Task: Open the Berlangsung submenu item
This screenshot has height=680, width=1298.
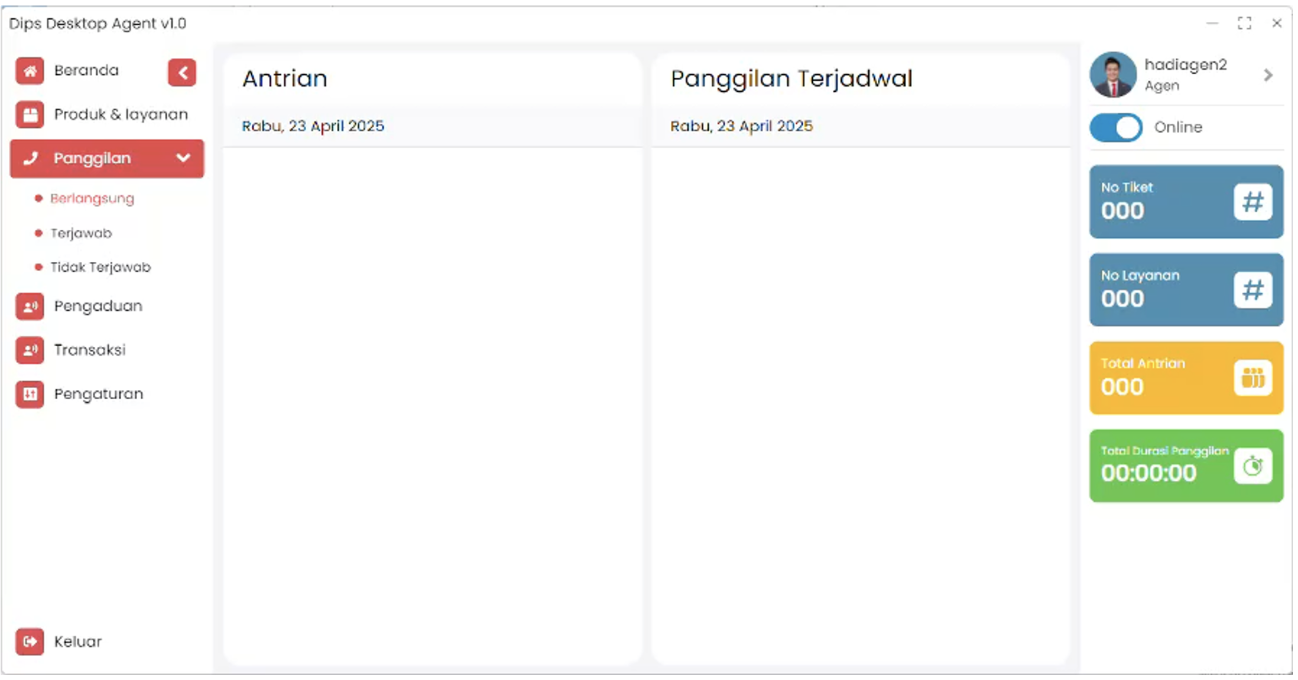Action: 92,199
